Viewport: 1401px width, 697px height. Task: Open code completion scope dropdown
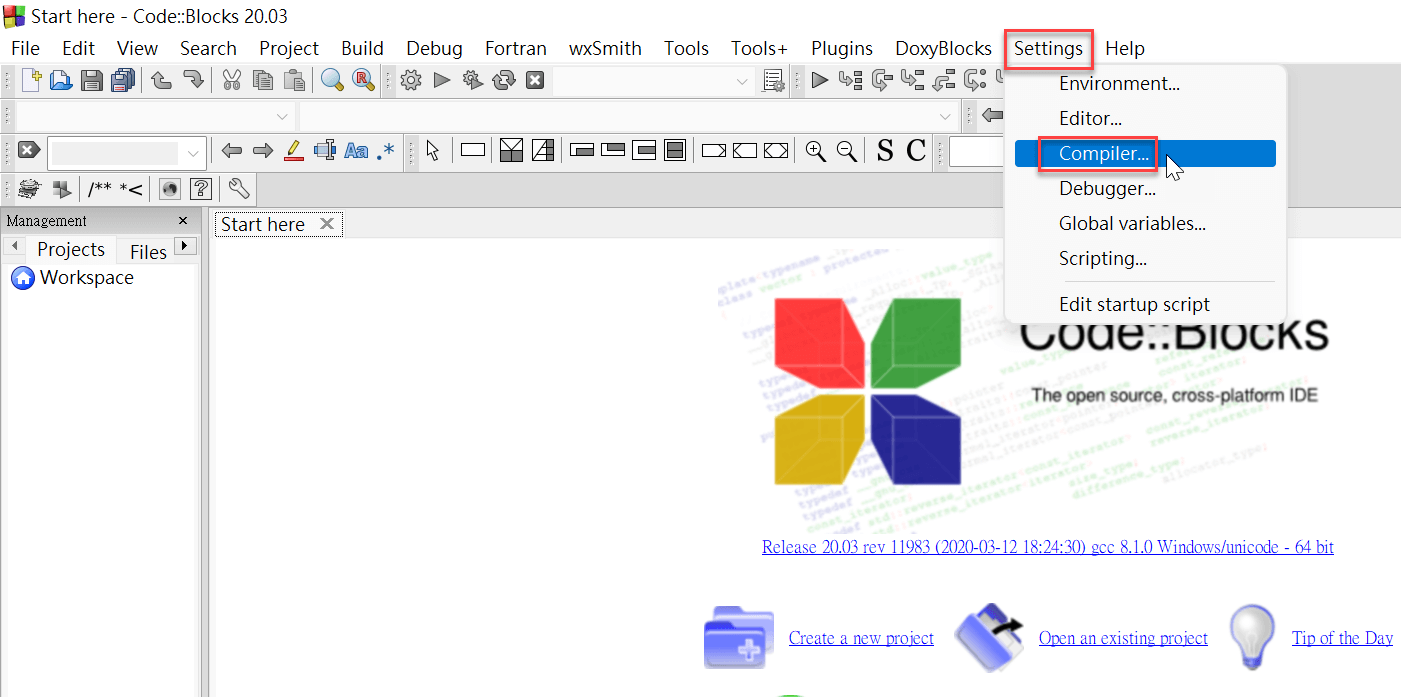tap(282, 116)
